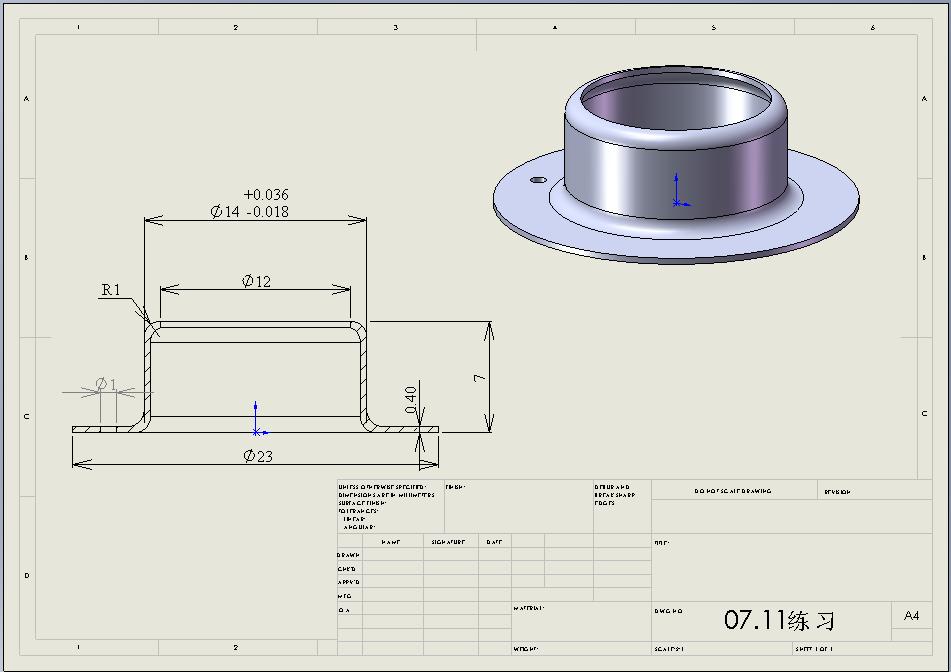The width and height of the screenshot is (951, 672).
Task: Click zone label 6 on the border
Action: tap(873, 27)
